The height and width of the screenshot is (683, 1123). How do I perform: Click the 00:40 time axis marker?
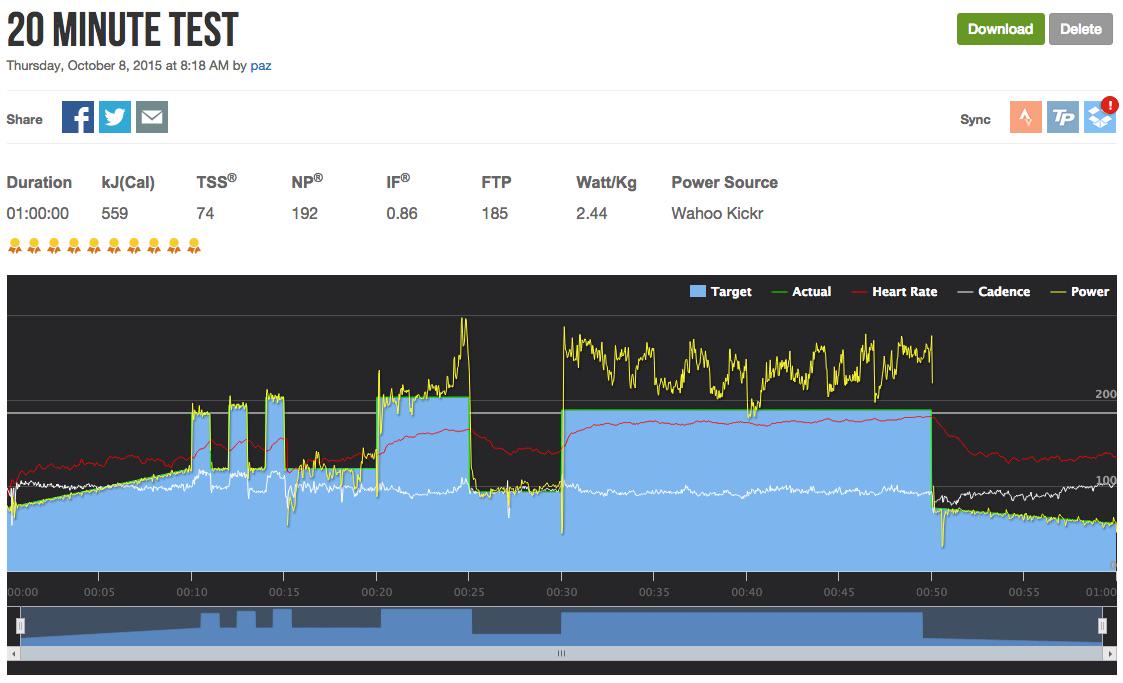click(x=746, y=592)
